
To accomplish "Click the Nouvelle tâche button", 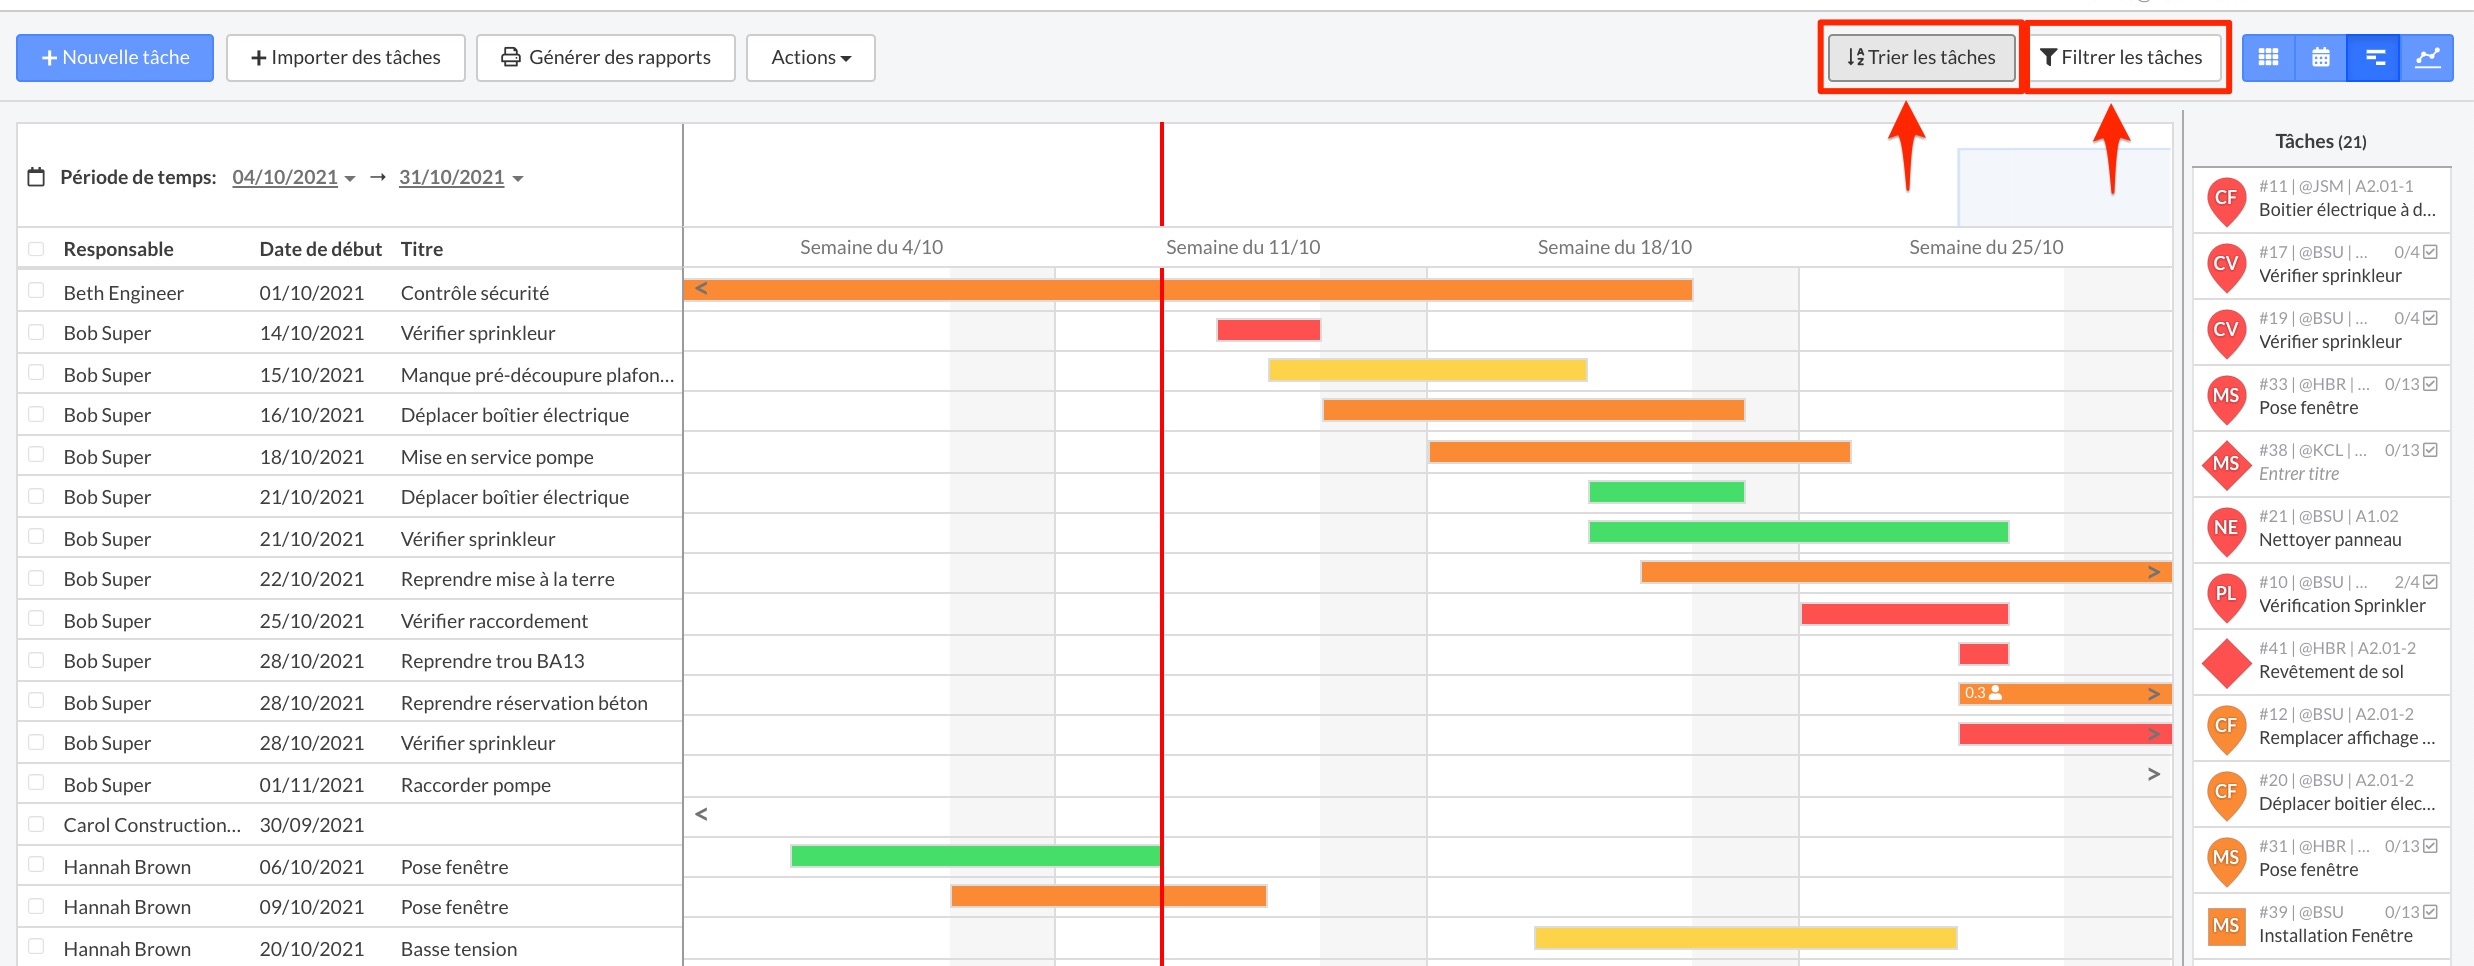I will coord(115,58).
